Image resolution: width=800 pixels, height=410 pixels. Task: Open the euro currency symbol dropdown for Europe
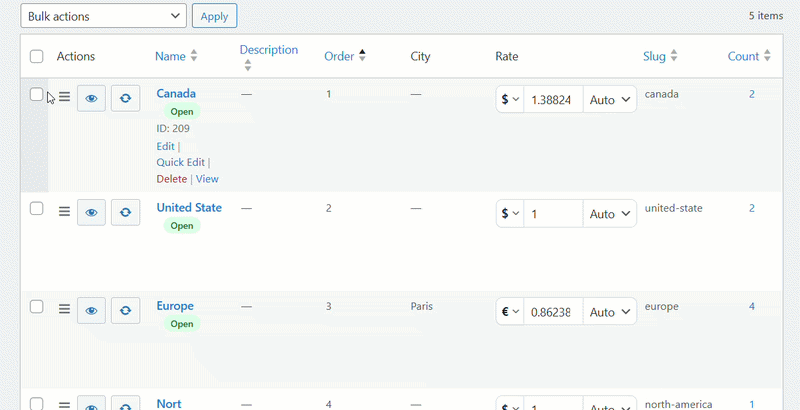pyautogui.click(x=510, y=312)
